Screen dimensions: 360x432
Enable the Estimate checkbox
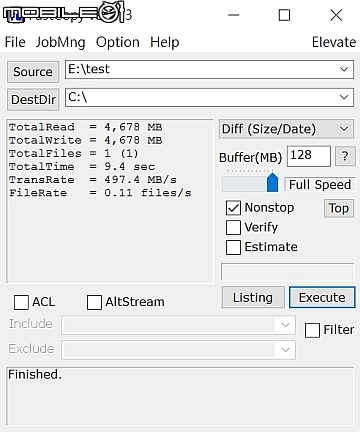click(x=233, y=247)
